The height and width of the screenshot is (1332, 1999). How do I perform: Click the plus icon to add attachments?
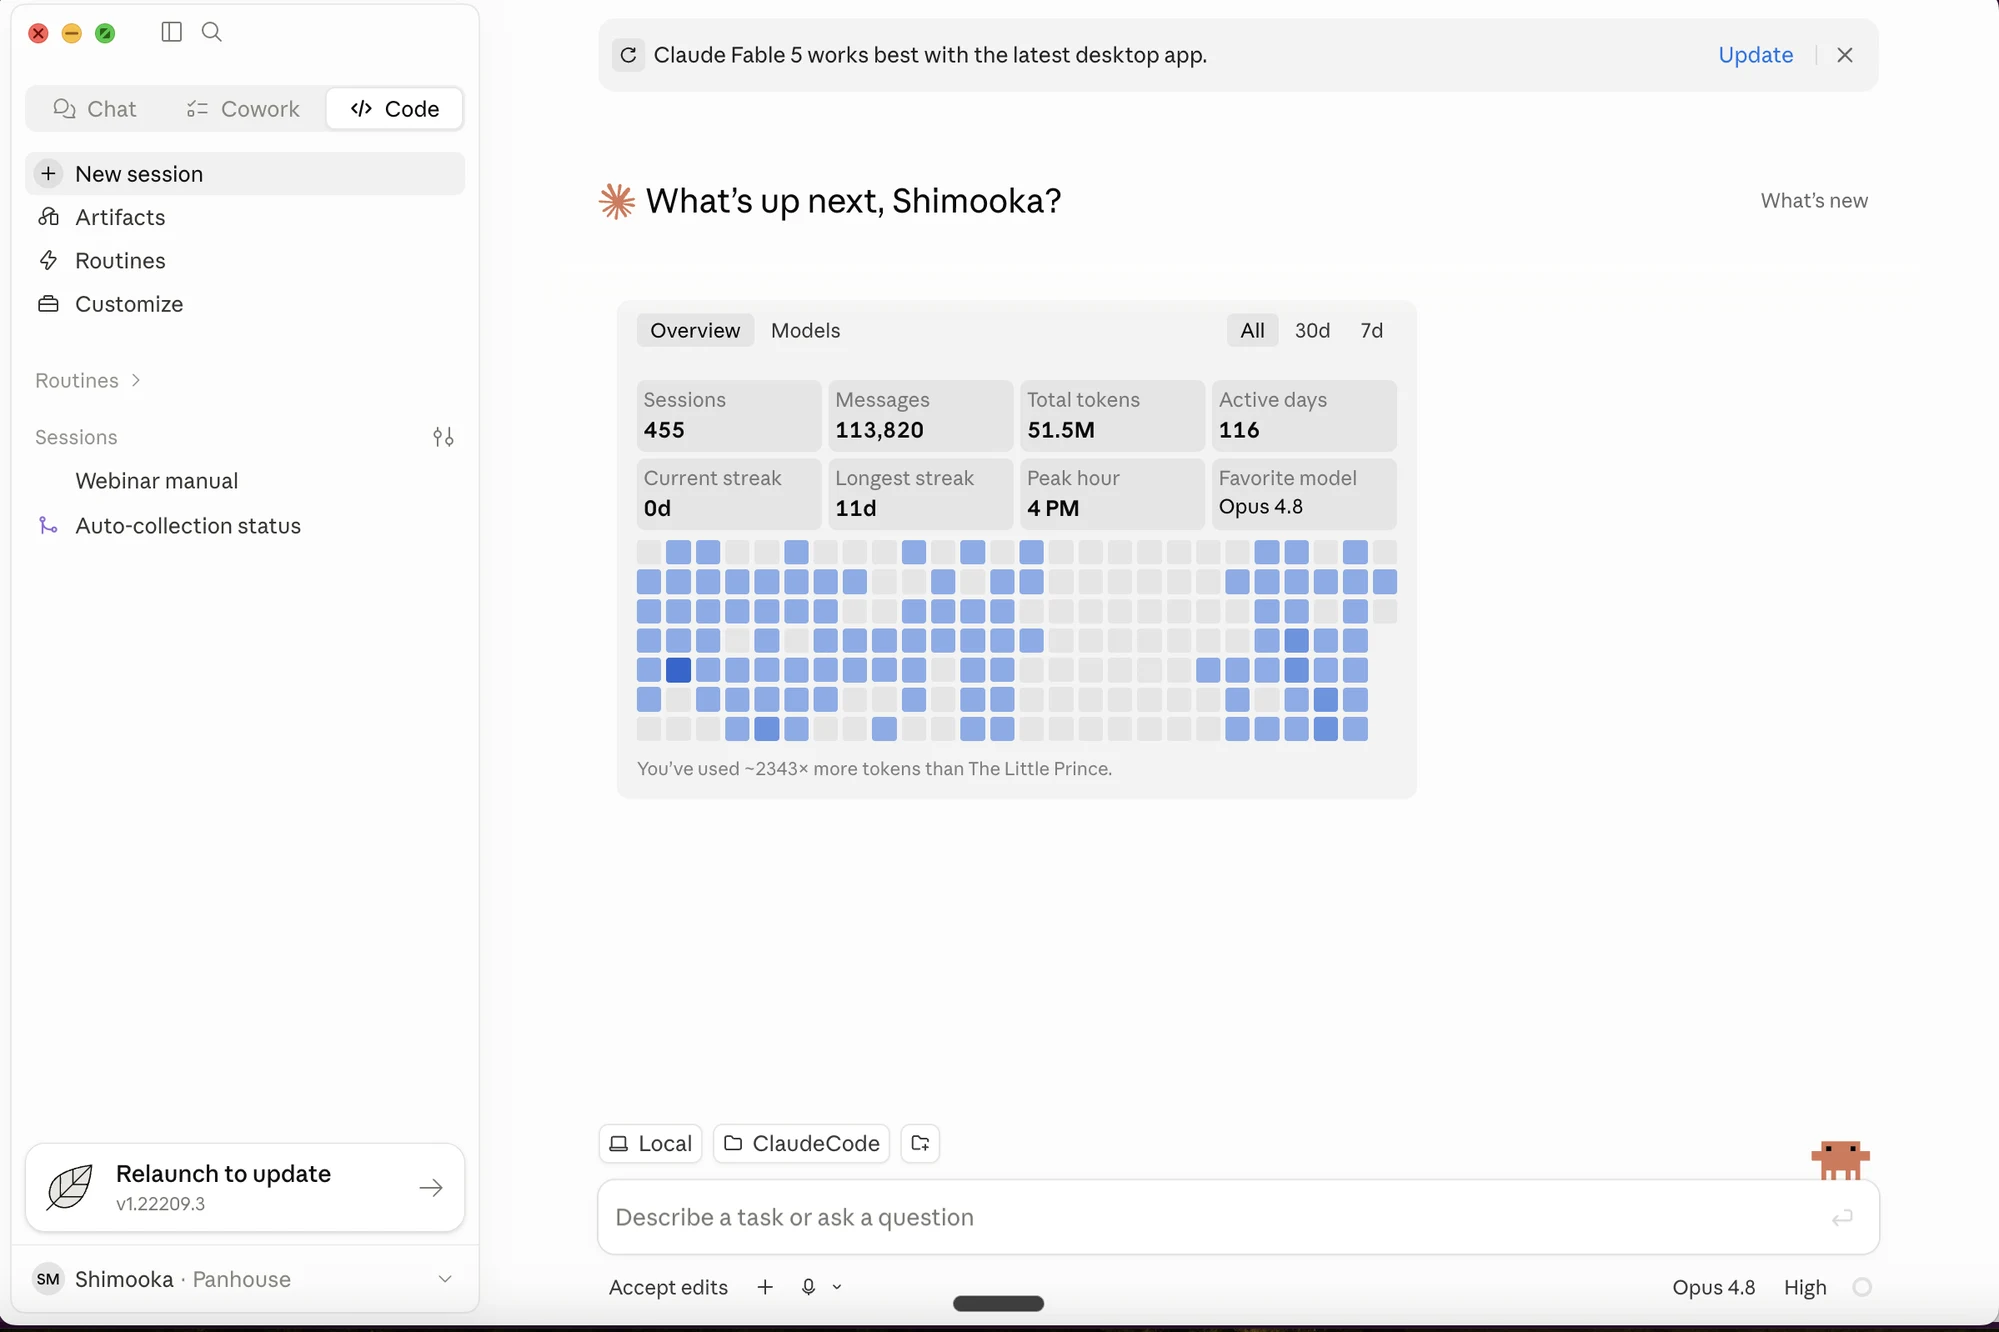[765, 1288]
